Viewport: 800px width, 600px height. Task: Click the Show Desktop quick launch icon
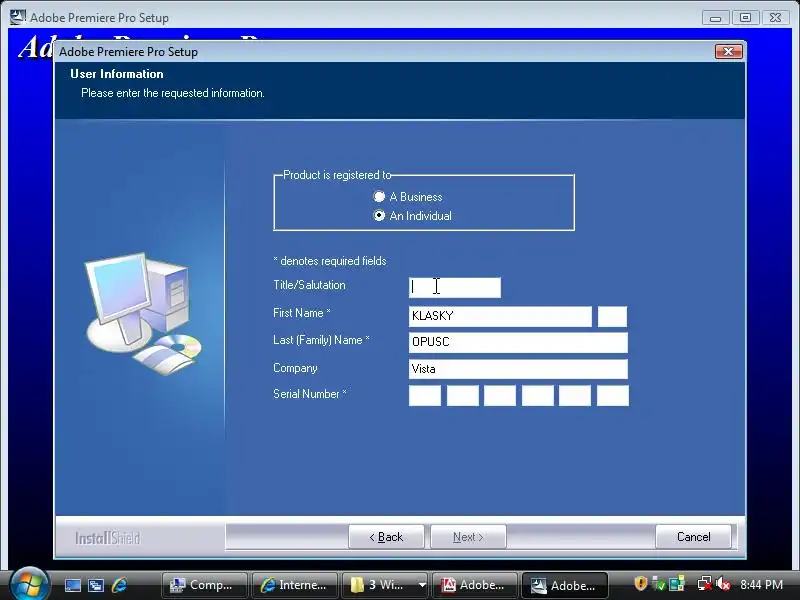point(72,585)
